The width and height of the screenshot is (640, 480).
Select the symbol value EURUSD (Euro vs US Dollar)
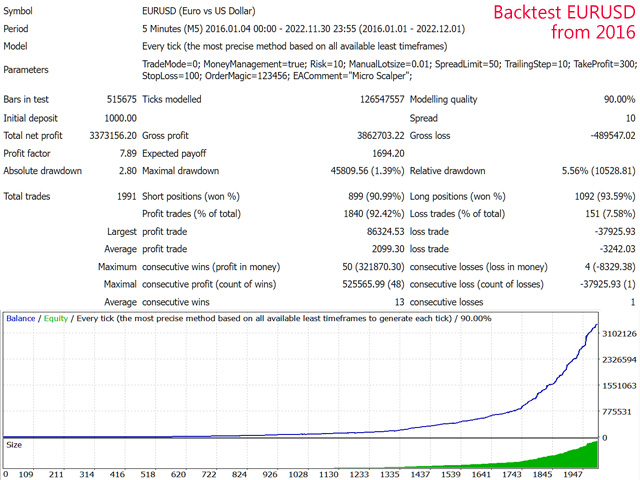198,11
